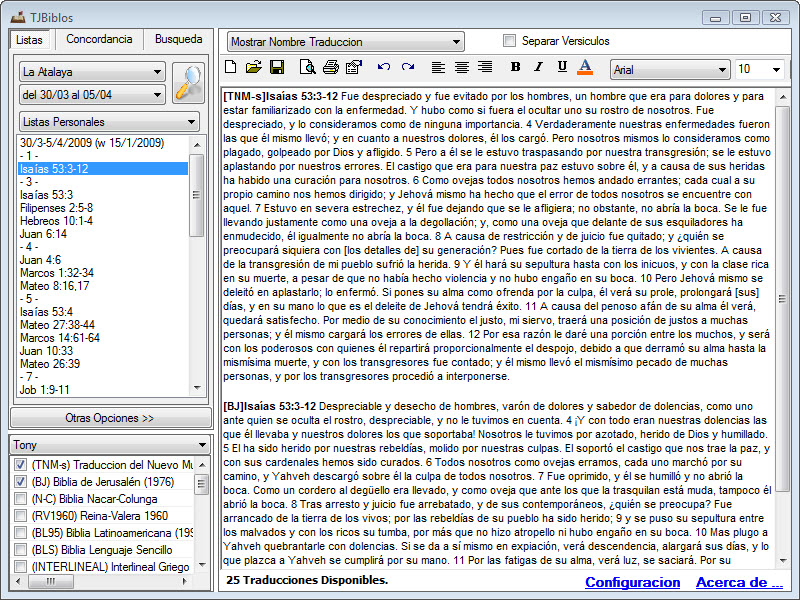Viewport: 800px width, 600px height.
Task: Click the main text scrollbar up arrow
Action: [782, 97]
